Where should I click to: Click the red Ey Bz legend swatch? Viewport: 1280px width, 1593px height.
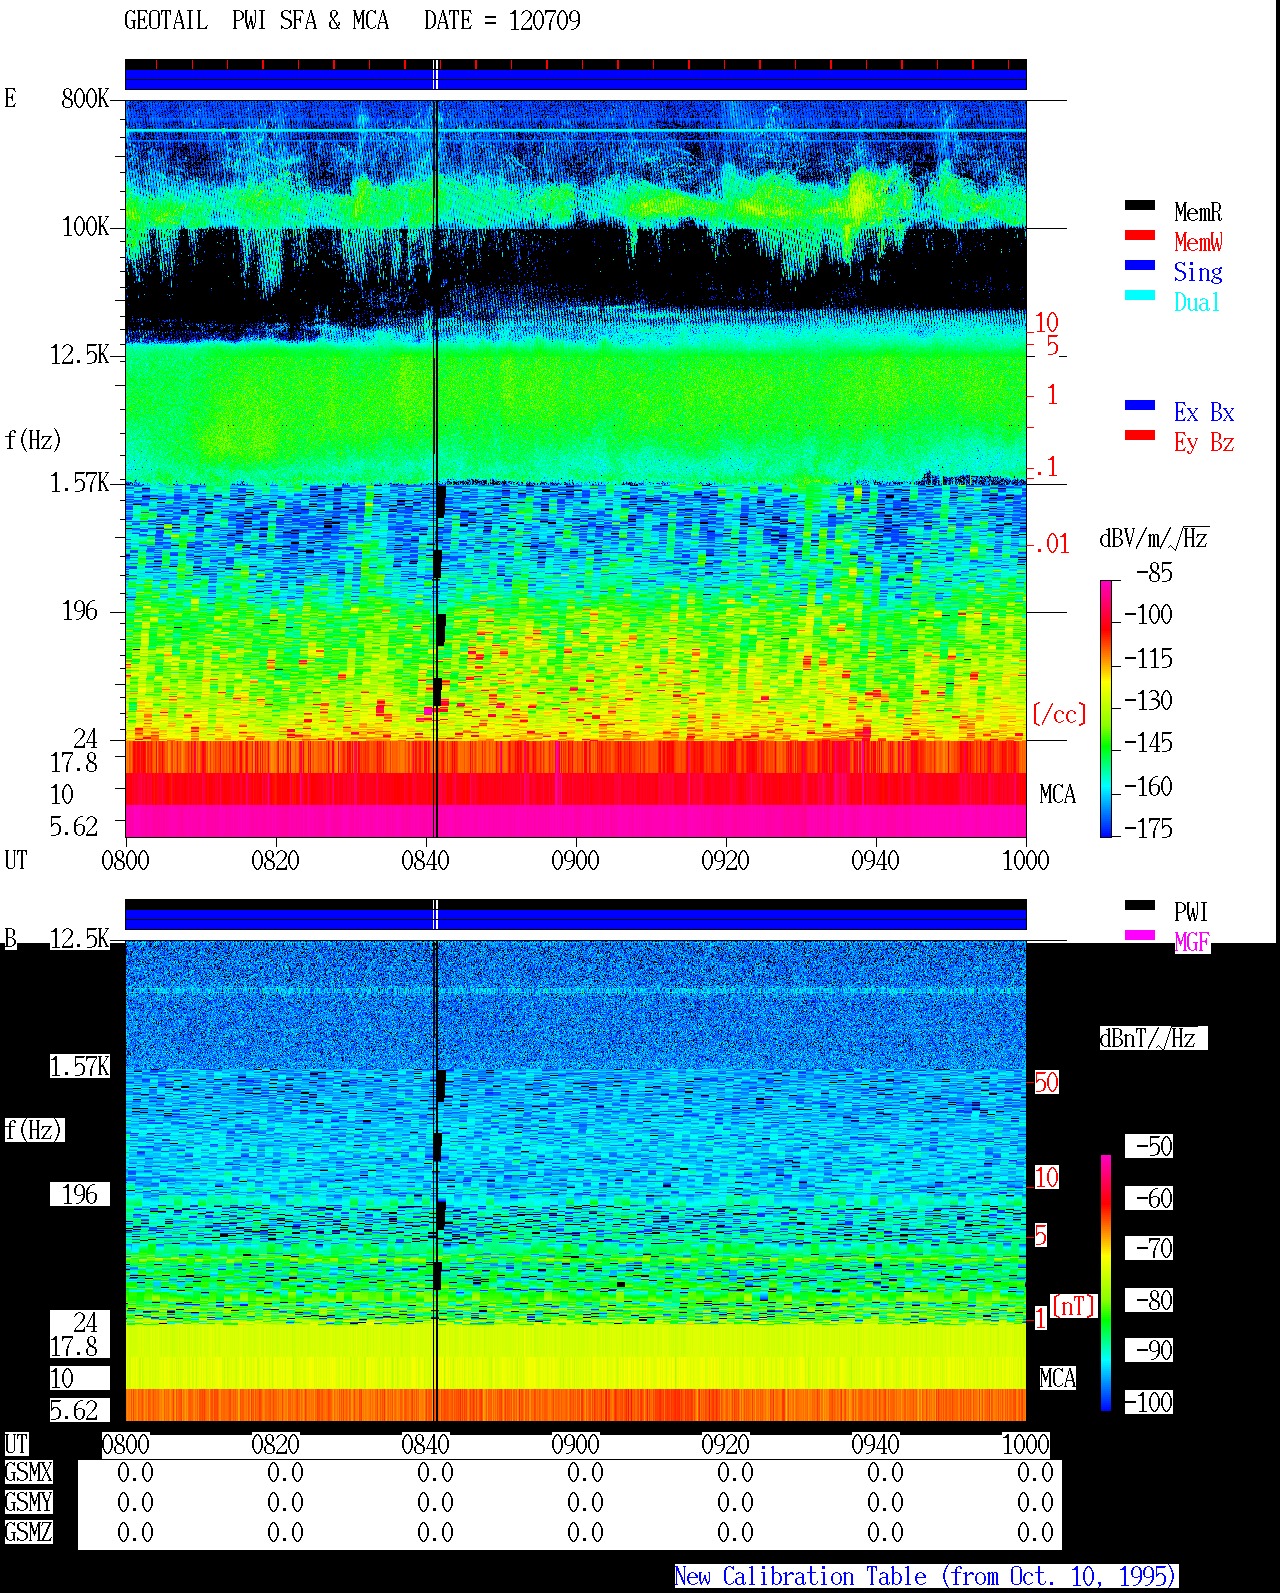[1139, 436]
